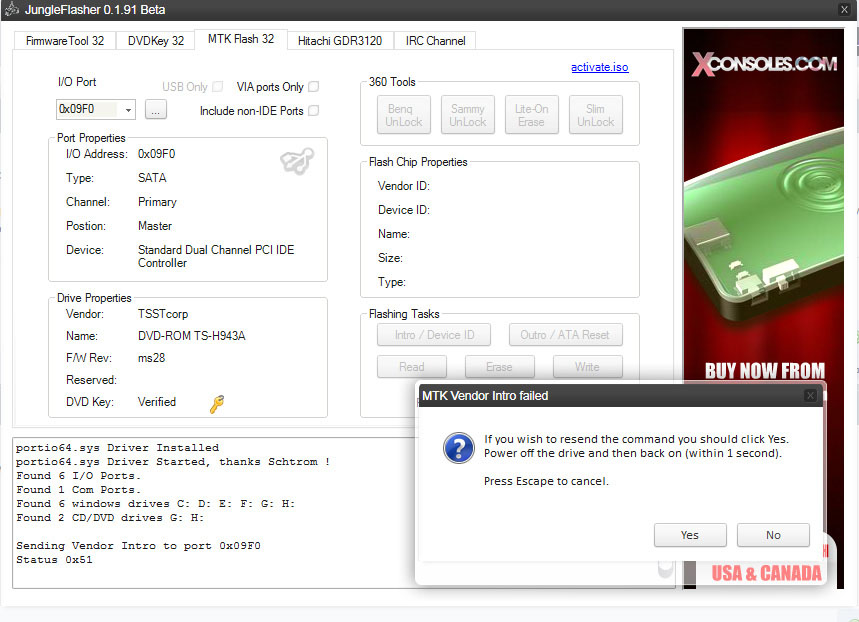This screenshot has height=622, width=859.
Task: Click the Outro / ATA Reset button
Action: coord(565,334)
